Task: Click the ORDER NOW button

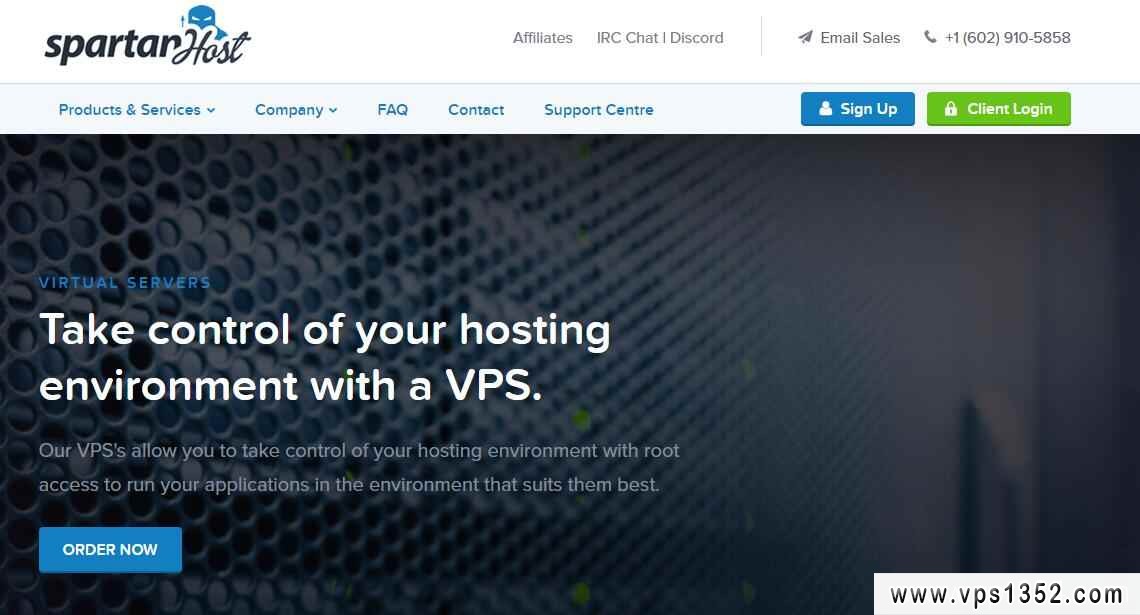Action: coord(111,550)
